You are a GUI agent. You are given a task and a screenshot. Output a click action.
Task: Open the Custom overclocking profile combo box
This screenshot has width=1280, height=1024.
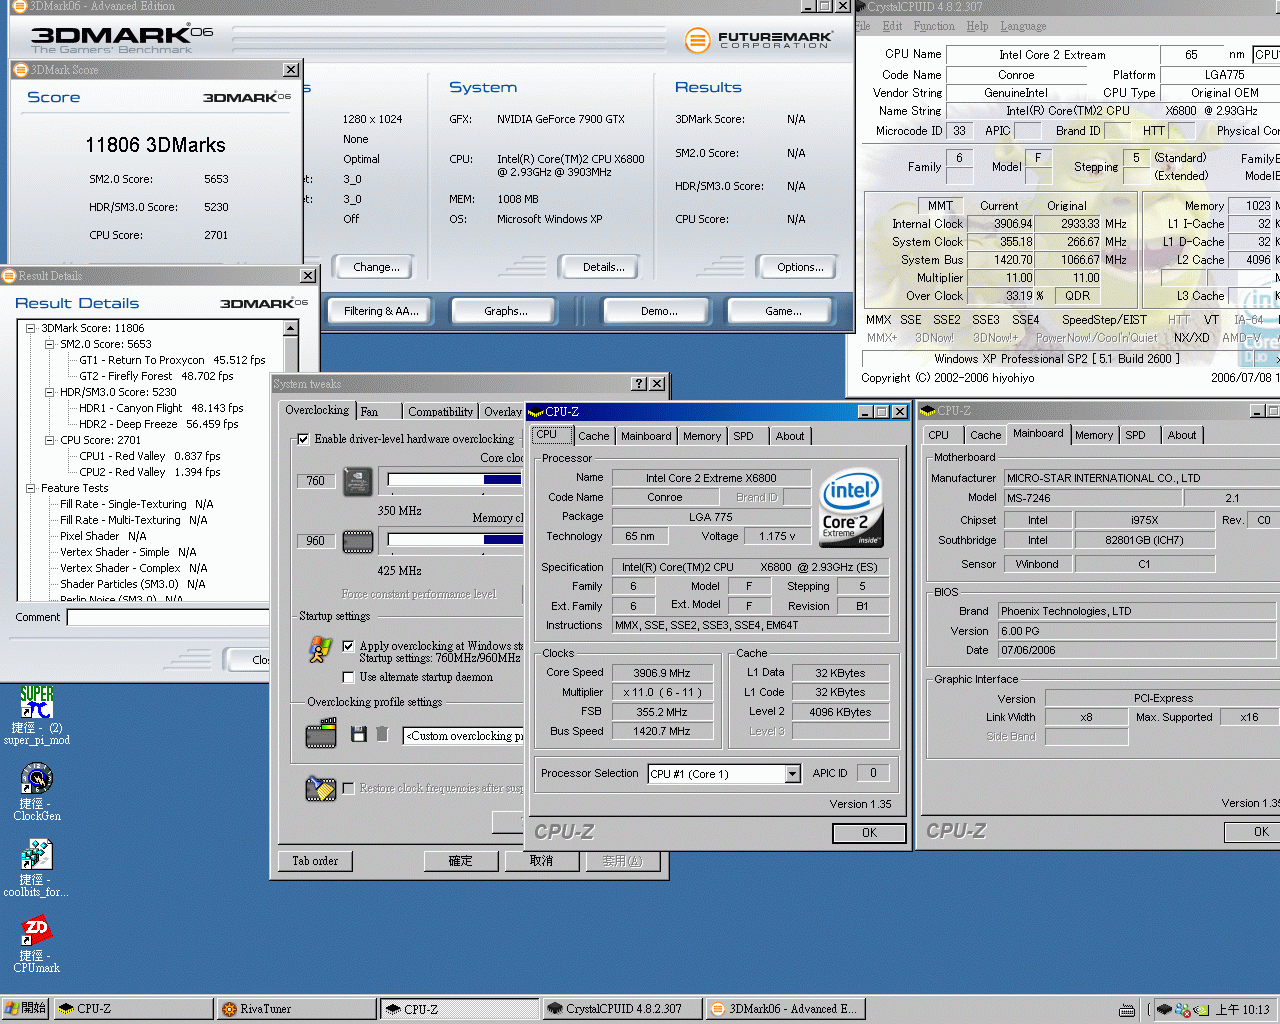pyautogui.click(x=463, y=736)
